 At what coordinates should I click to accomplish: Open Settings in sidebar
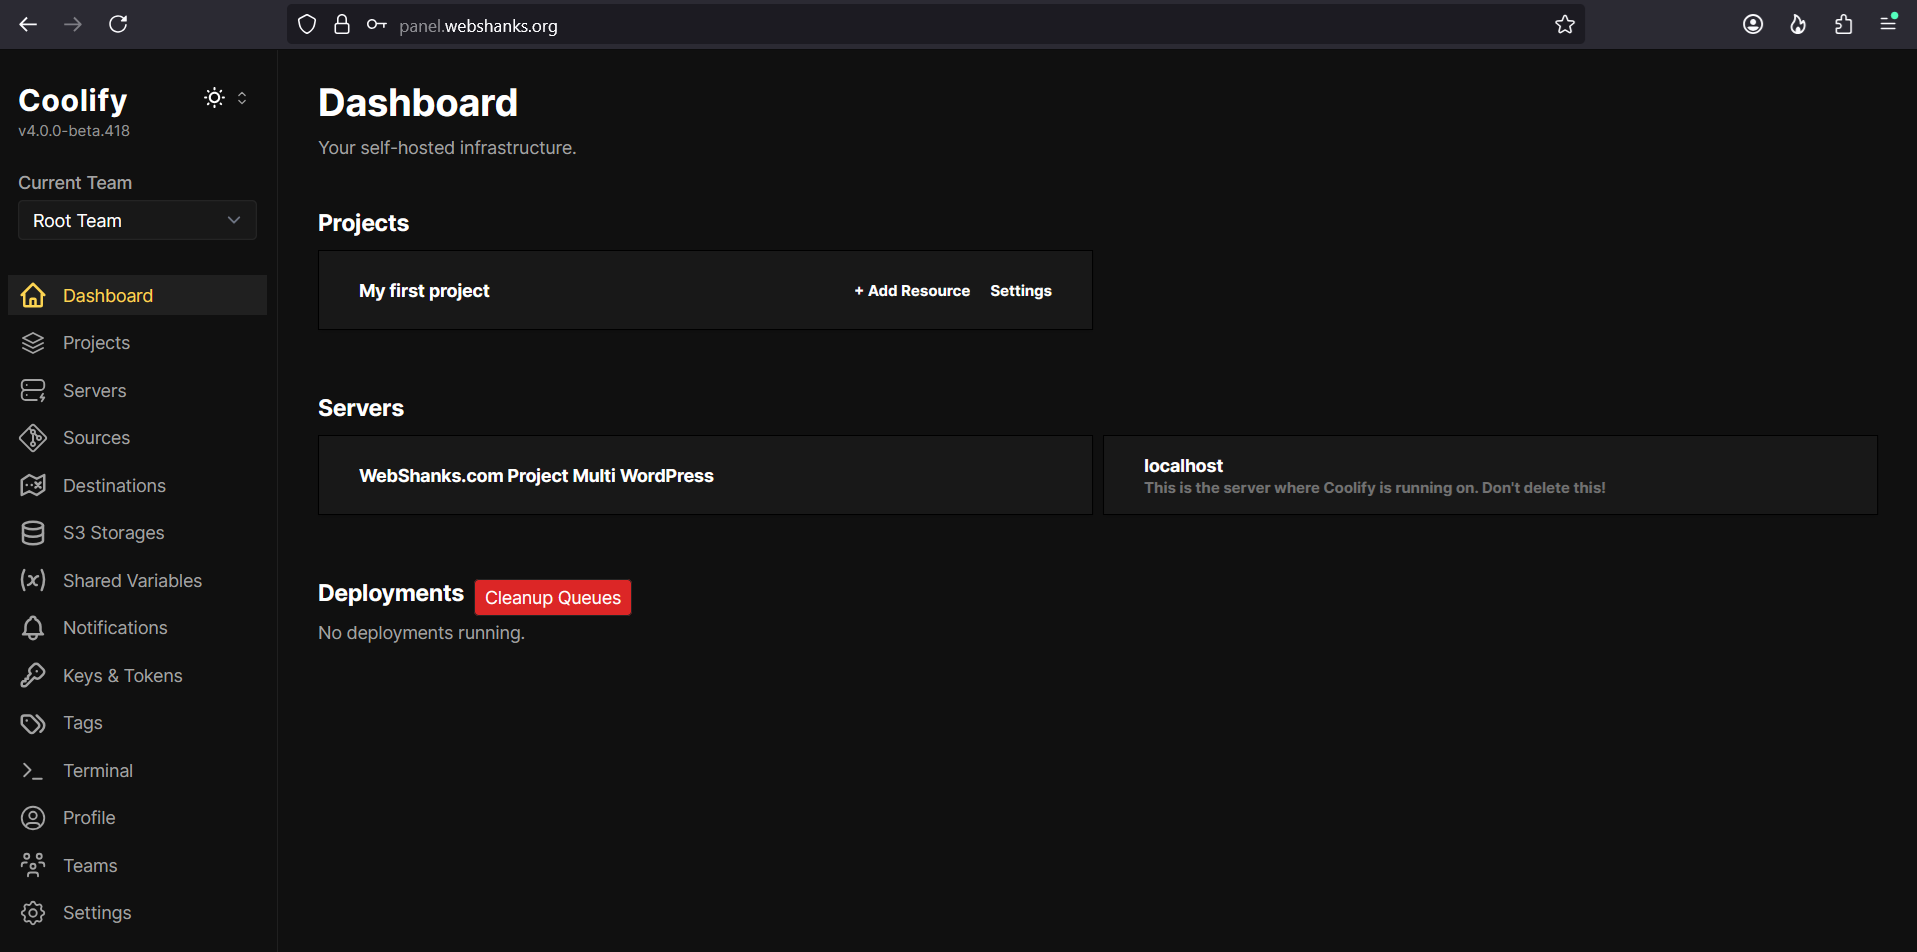pos(137,913)
